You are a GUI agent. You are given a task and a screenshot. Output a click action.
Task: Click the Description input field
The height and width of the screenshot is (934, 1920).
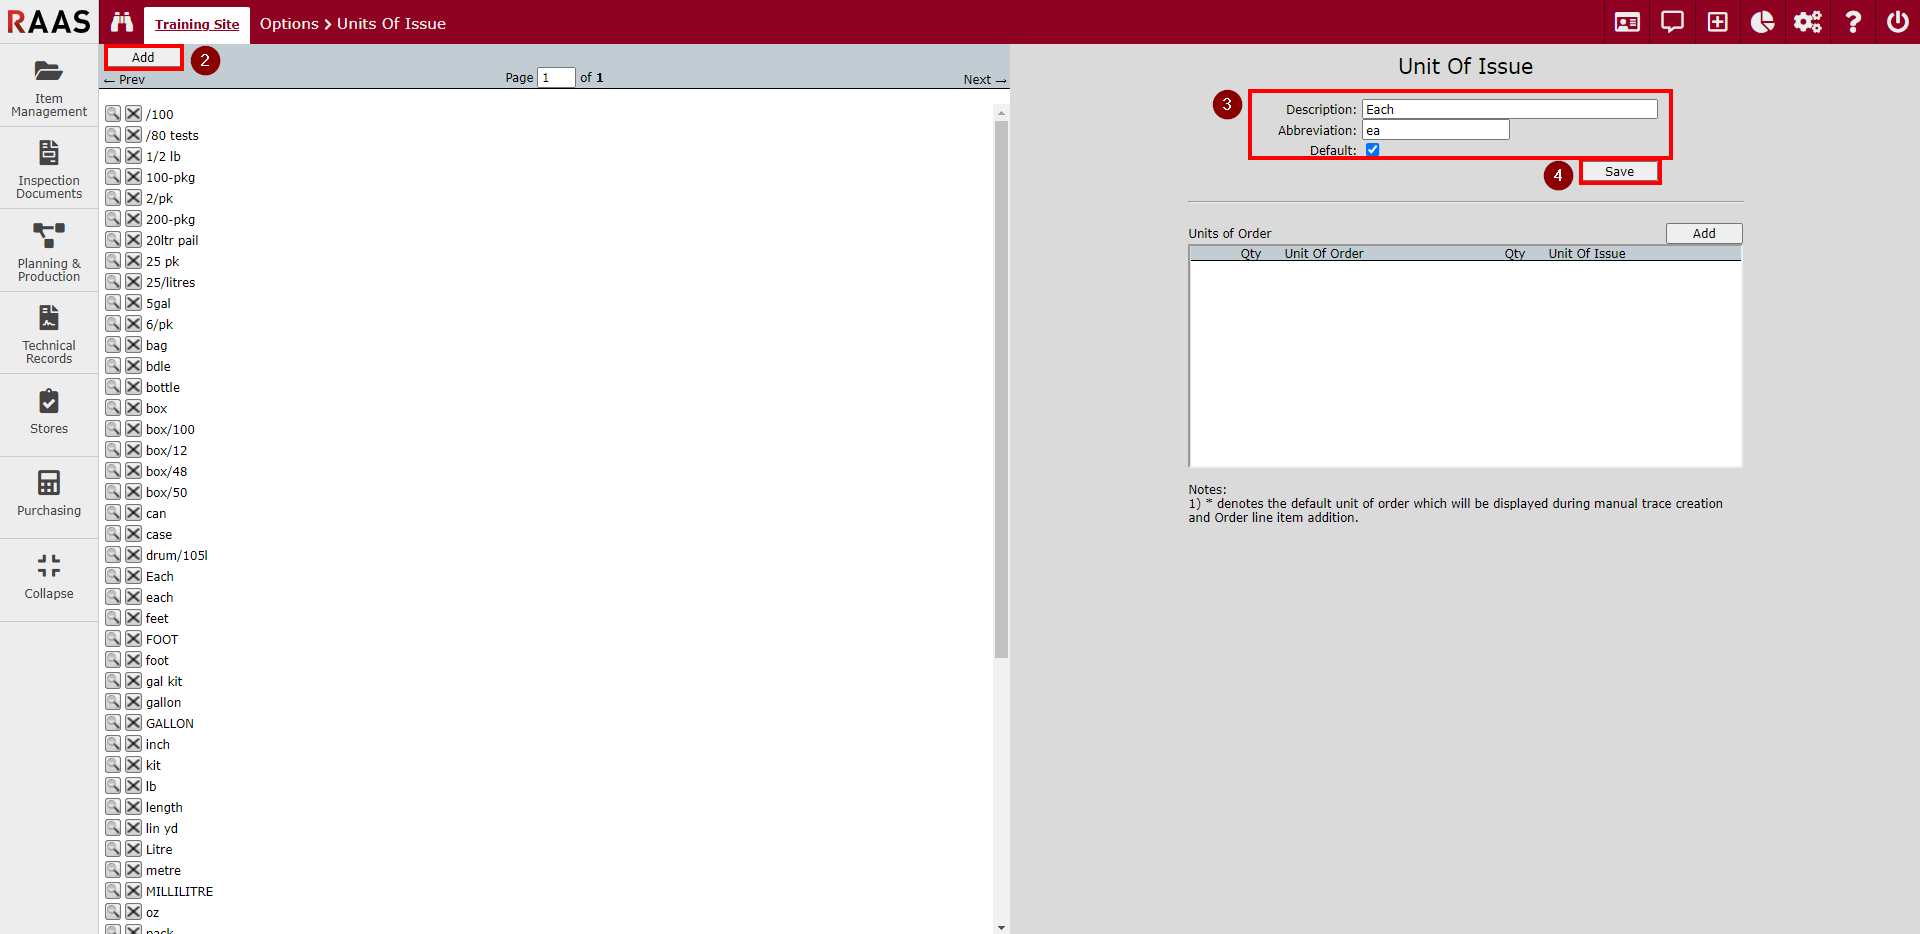tap(1508, 109)
